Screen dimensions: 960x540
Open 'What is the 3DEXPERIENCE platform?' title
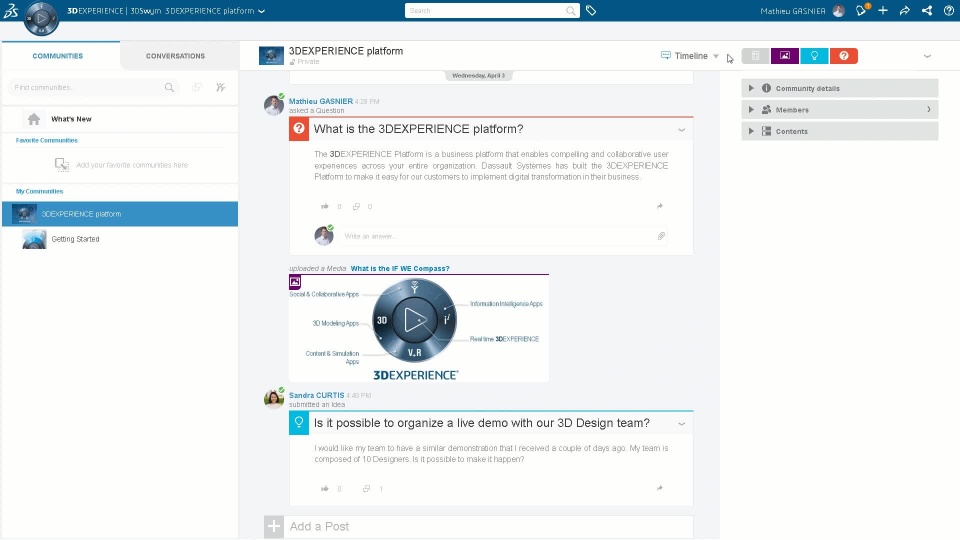(x=419, y=129)
